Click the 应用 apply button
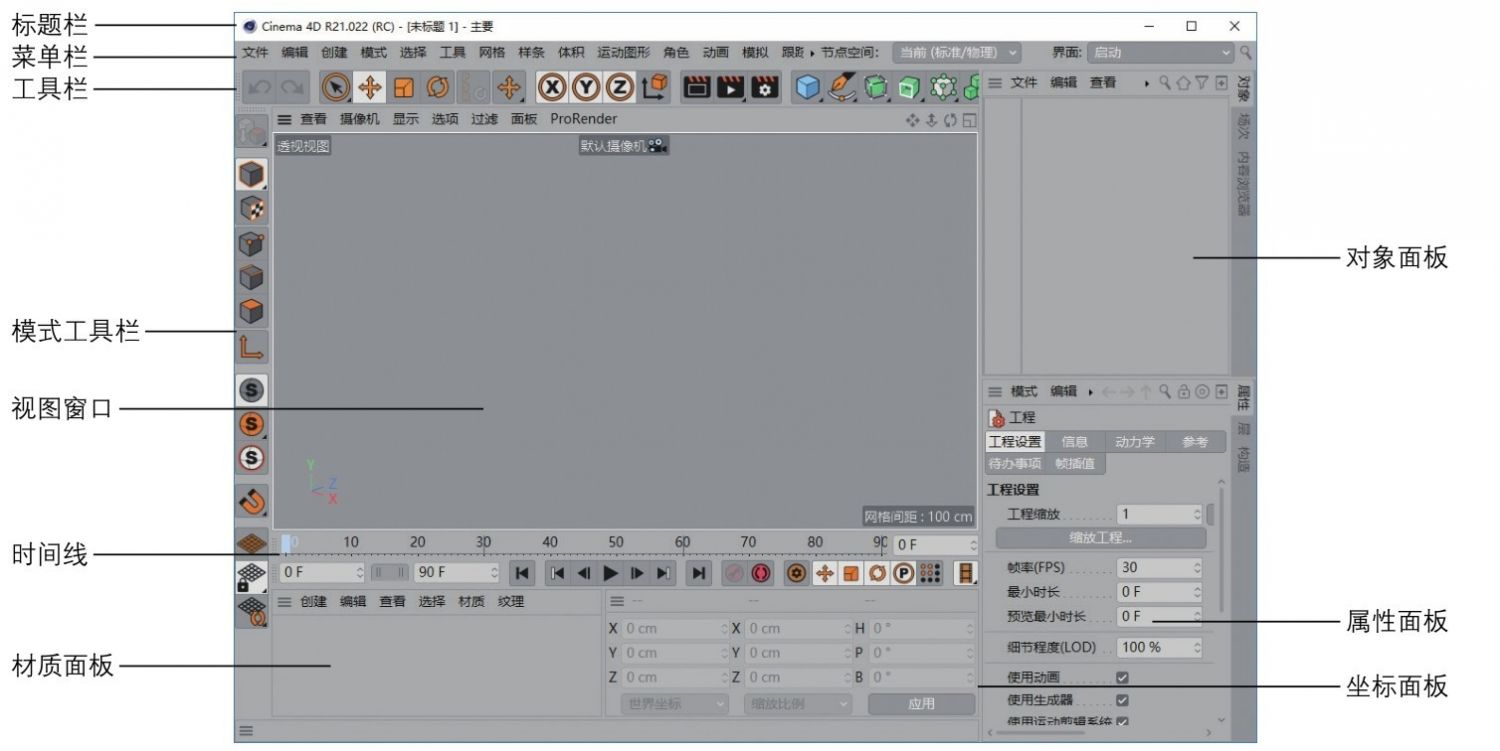The width and height of the screenshot is (1500, 751). pyautogui.click(x=921, y=704)
